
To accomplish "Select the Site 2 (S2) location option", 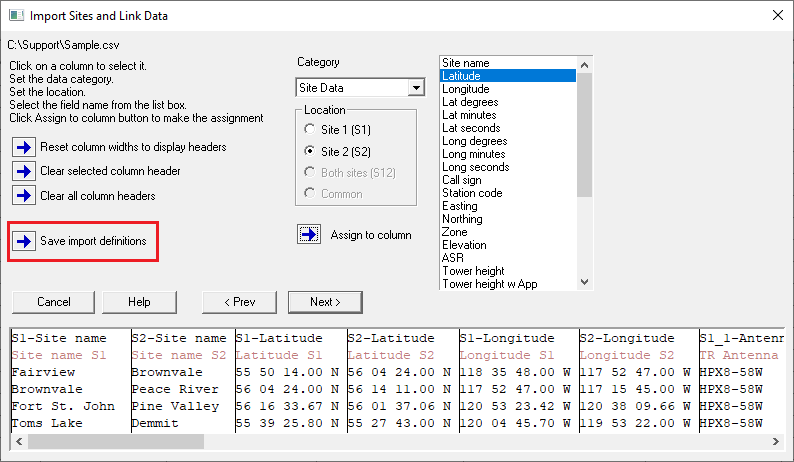I will pos(310,151).
